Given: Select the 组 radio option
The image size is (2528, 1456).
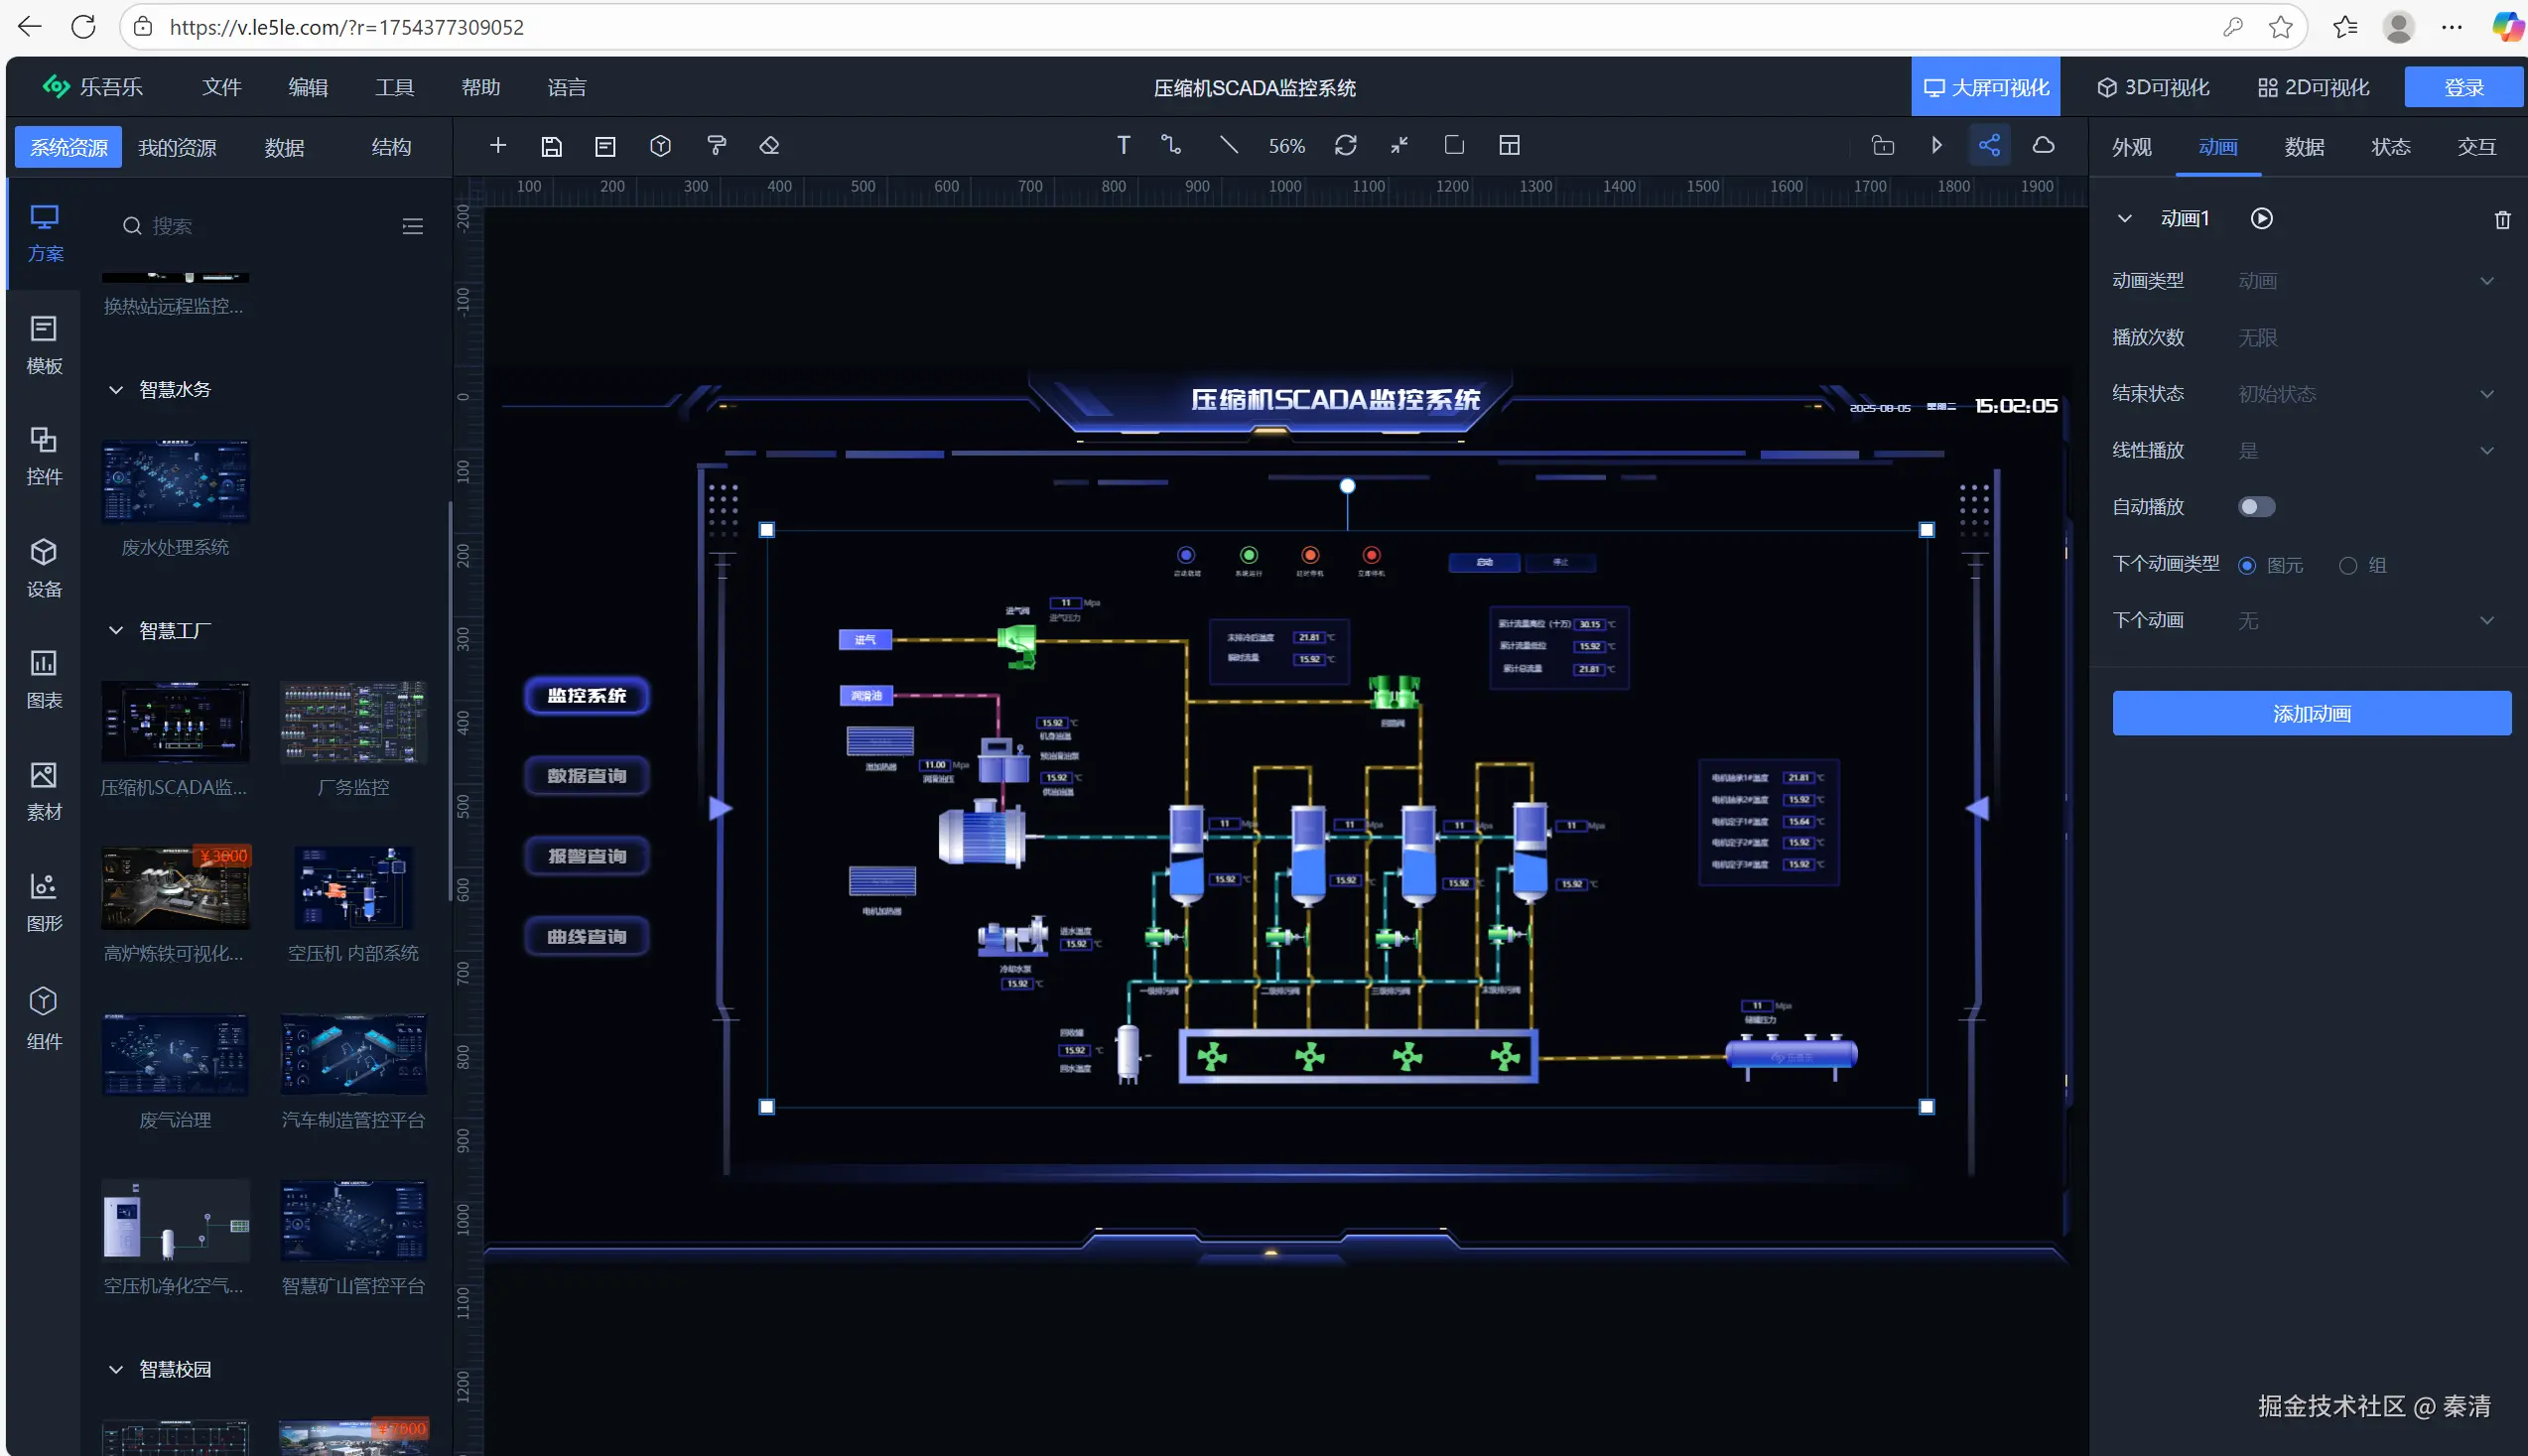Looking at the screenshot, I should pos(2347,566).
